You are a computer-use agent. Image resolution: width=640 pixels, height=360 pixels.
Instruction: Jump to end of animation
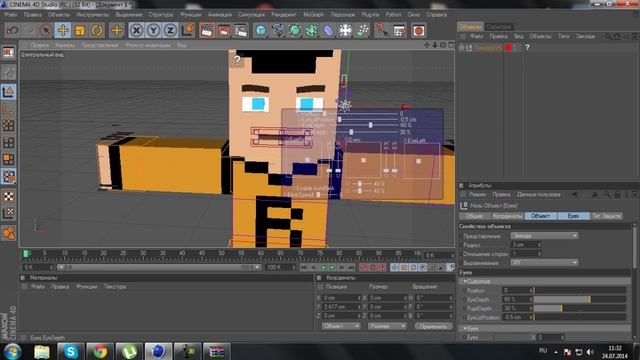coord(351,268)
